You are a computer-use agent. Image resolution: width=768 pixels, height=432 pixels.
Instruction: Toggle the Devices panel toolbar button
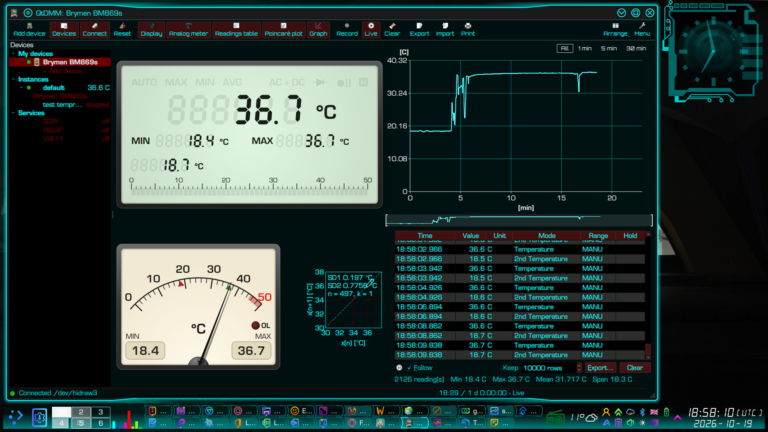click(x=64, y=29)
